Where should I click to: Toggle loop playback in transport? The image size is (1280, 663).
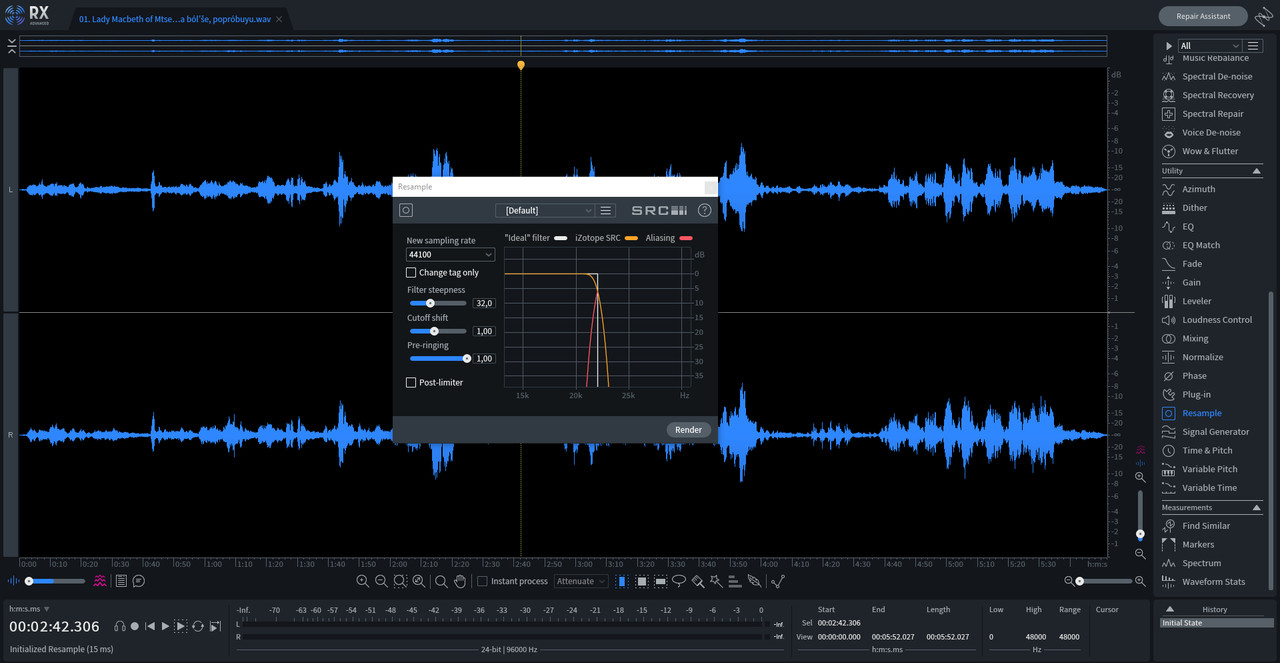[198, 626]
